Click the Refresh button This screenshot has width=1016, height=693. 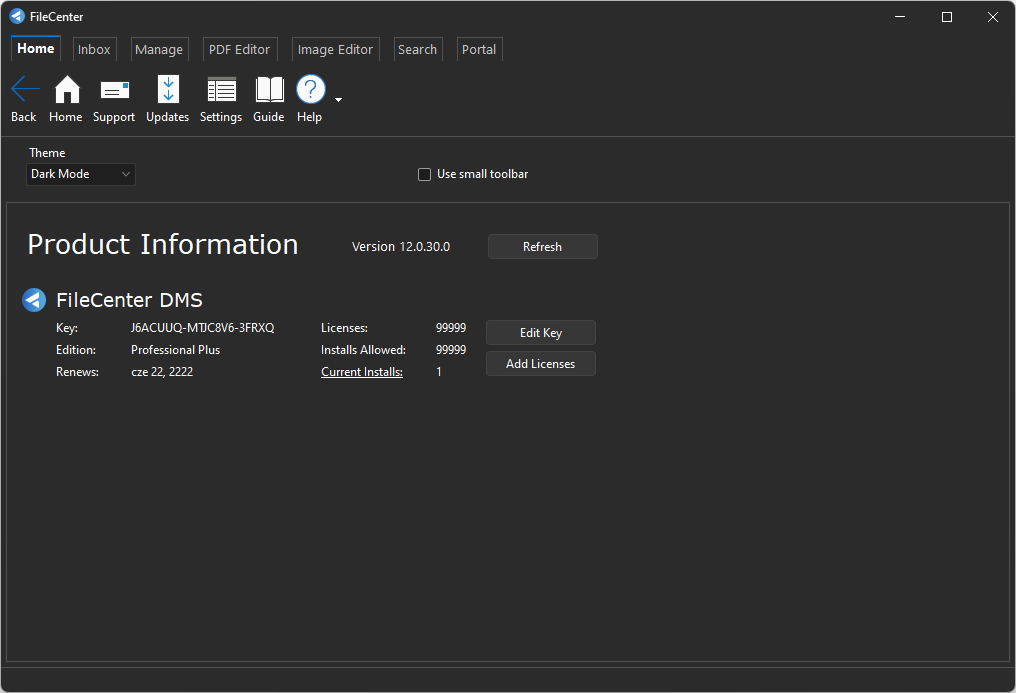click(x=542, y=247)
